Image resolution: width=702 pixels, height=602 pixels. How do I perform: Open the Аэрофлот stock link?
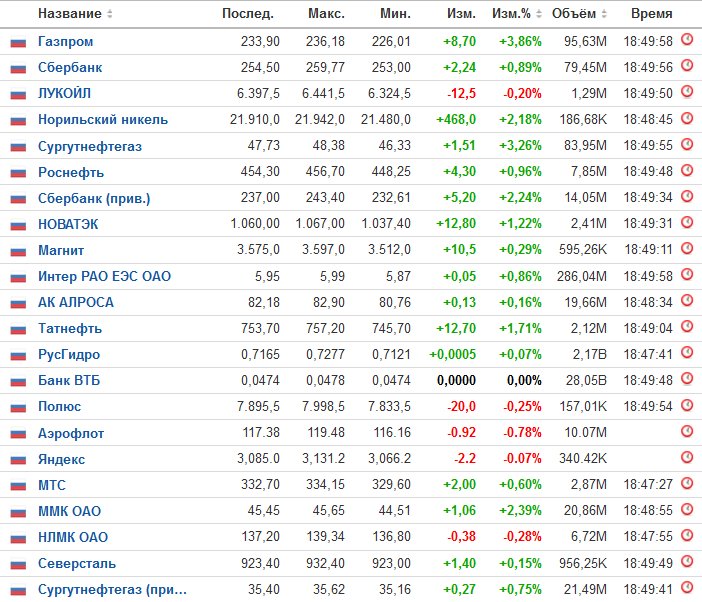click(x=71, y=433)
